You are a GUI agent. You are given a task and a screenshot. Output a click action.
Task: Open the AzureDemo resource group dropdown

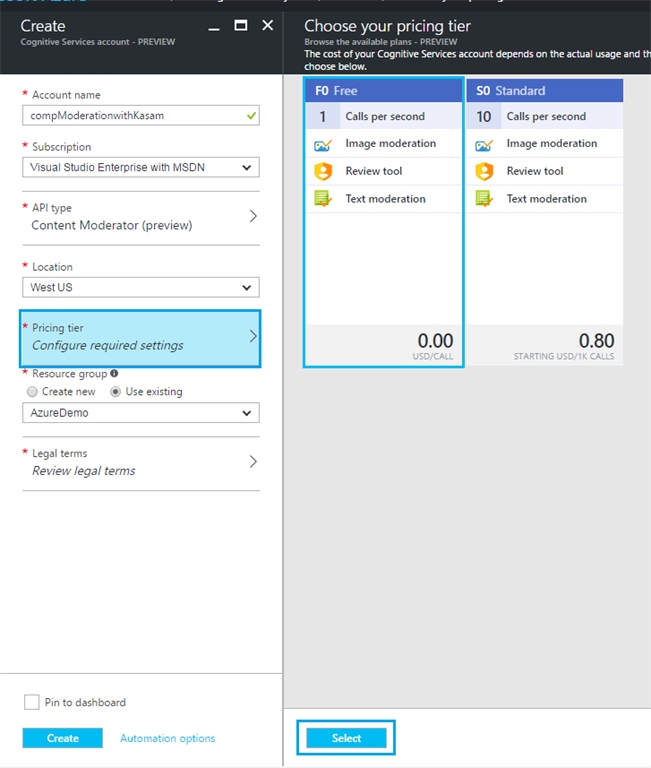pos(141,413)
